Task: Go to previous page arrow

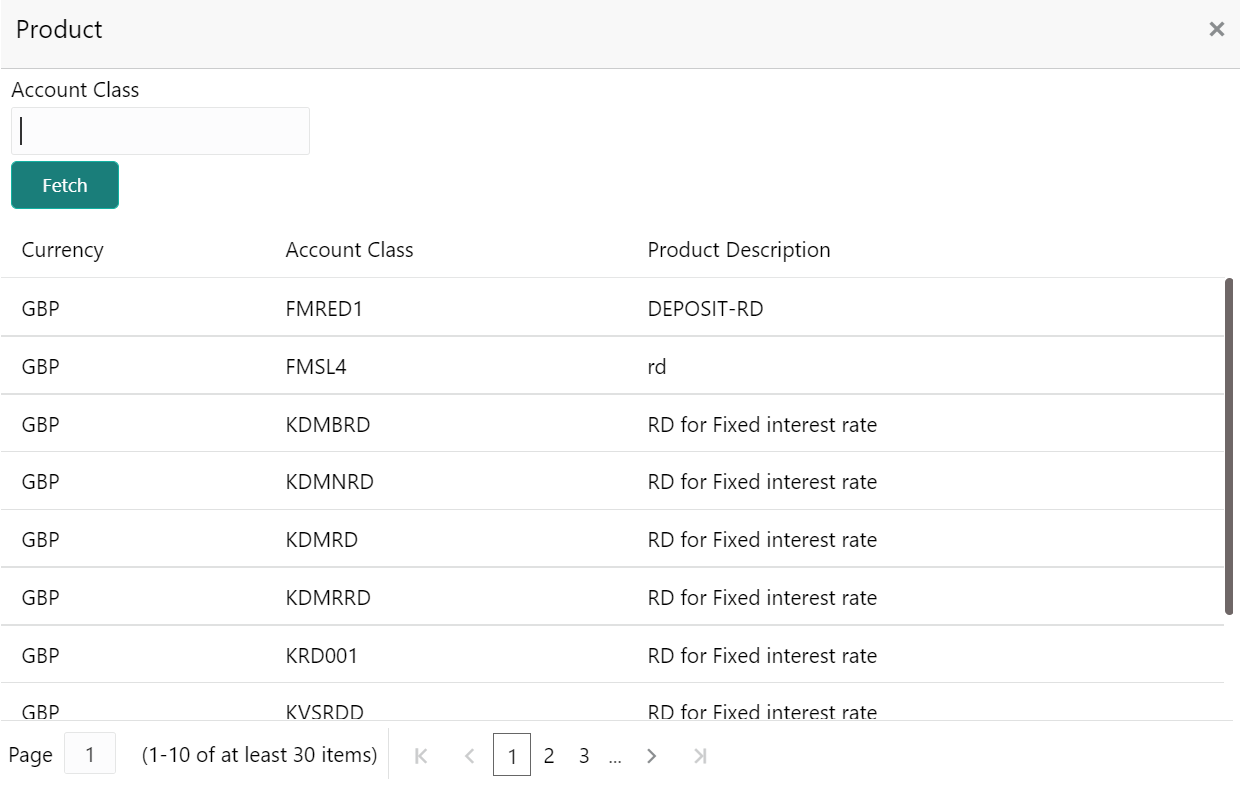Action: point(469,756)
